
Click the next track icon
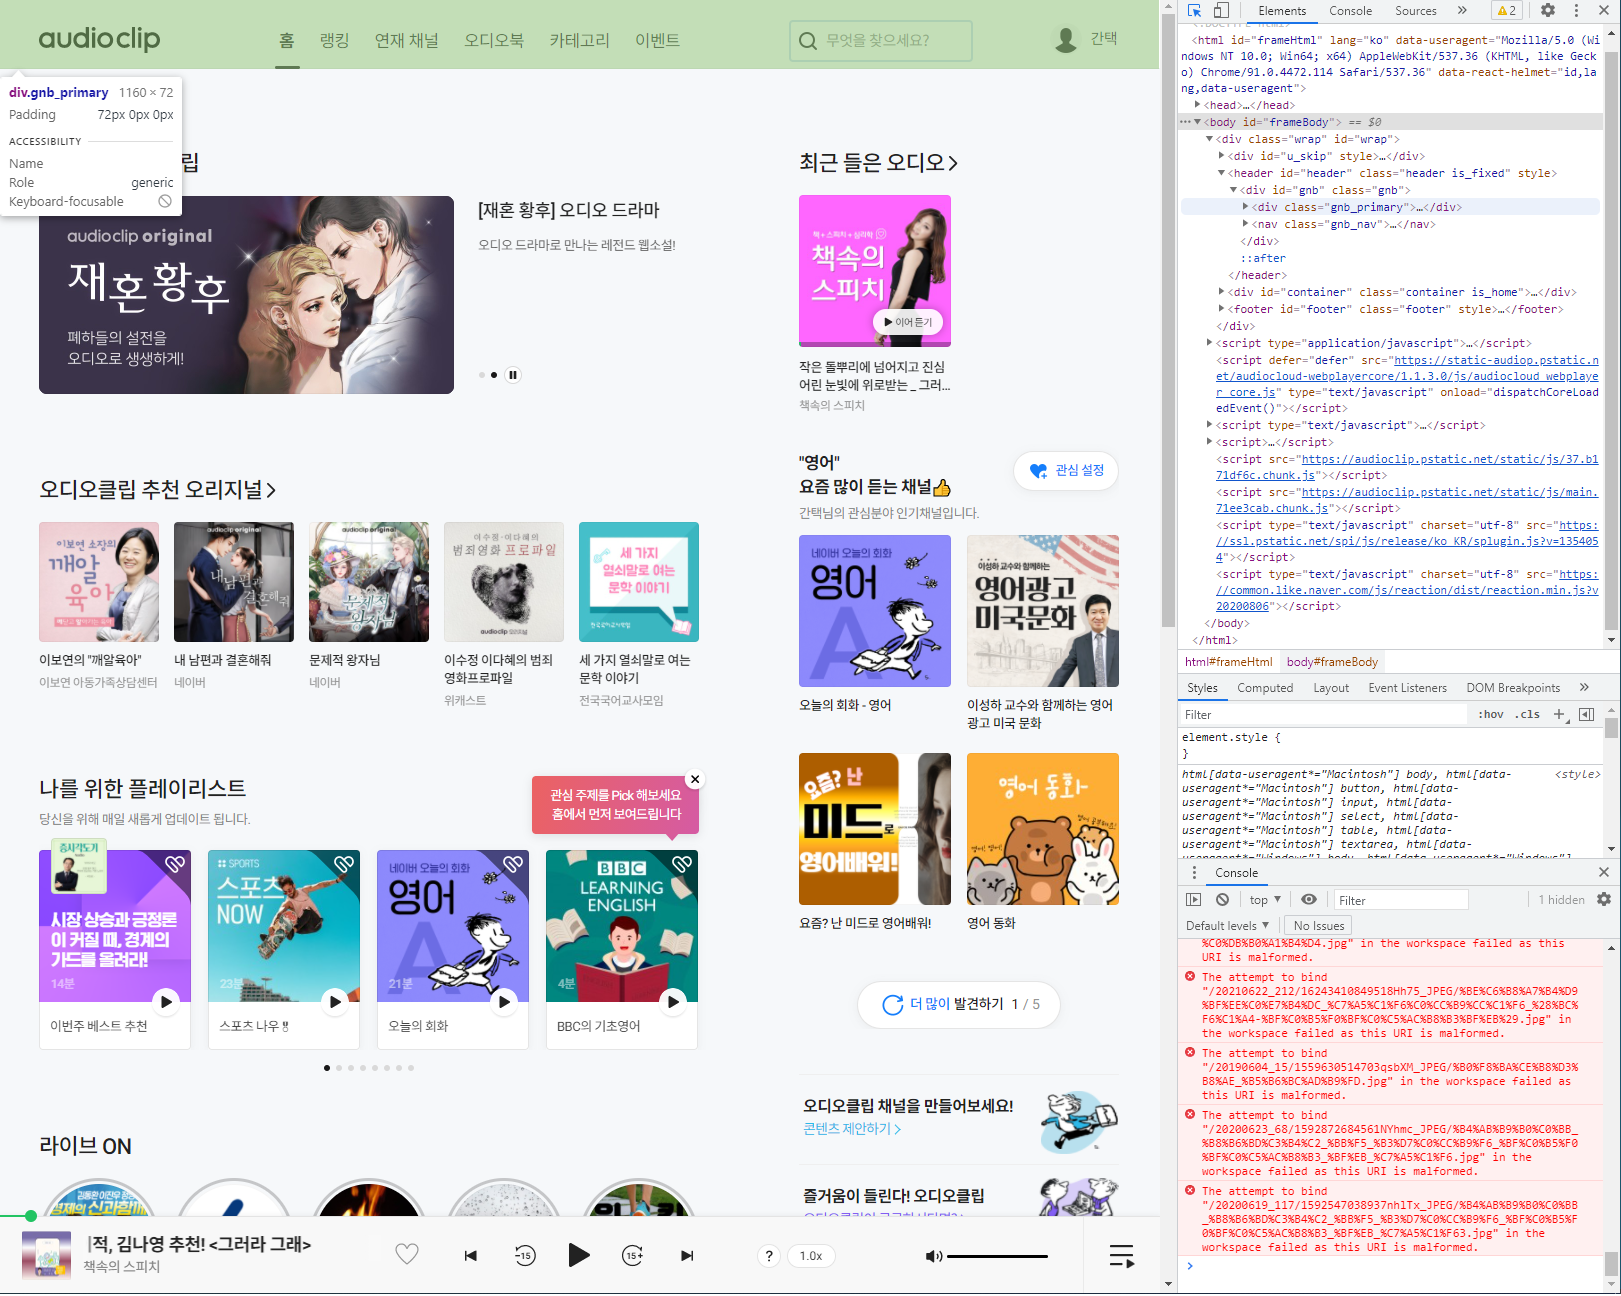[687, 1256]
